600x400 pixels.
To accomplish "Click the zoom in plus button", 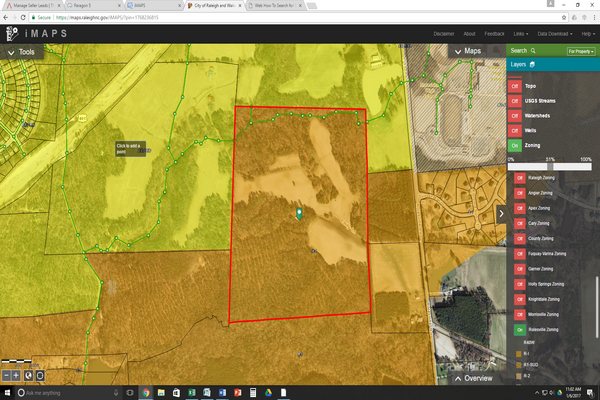I will [16, 375].
